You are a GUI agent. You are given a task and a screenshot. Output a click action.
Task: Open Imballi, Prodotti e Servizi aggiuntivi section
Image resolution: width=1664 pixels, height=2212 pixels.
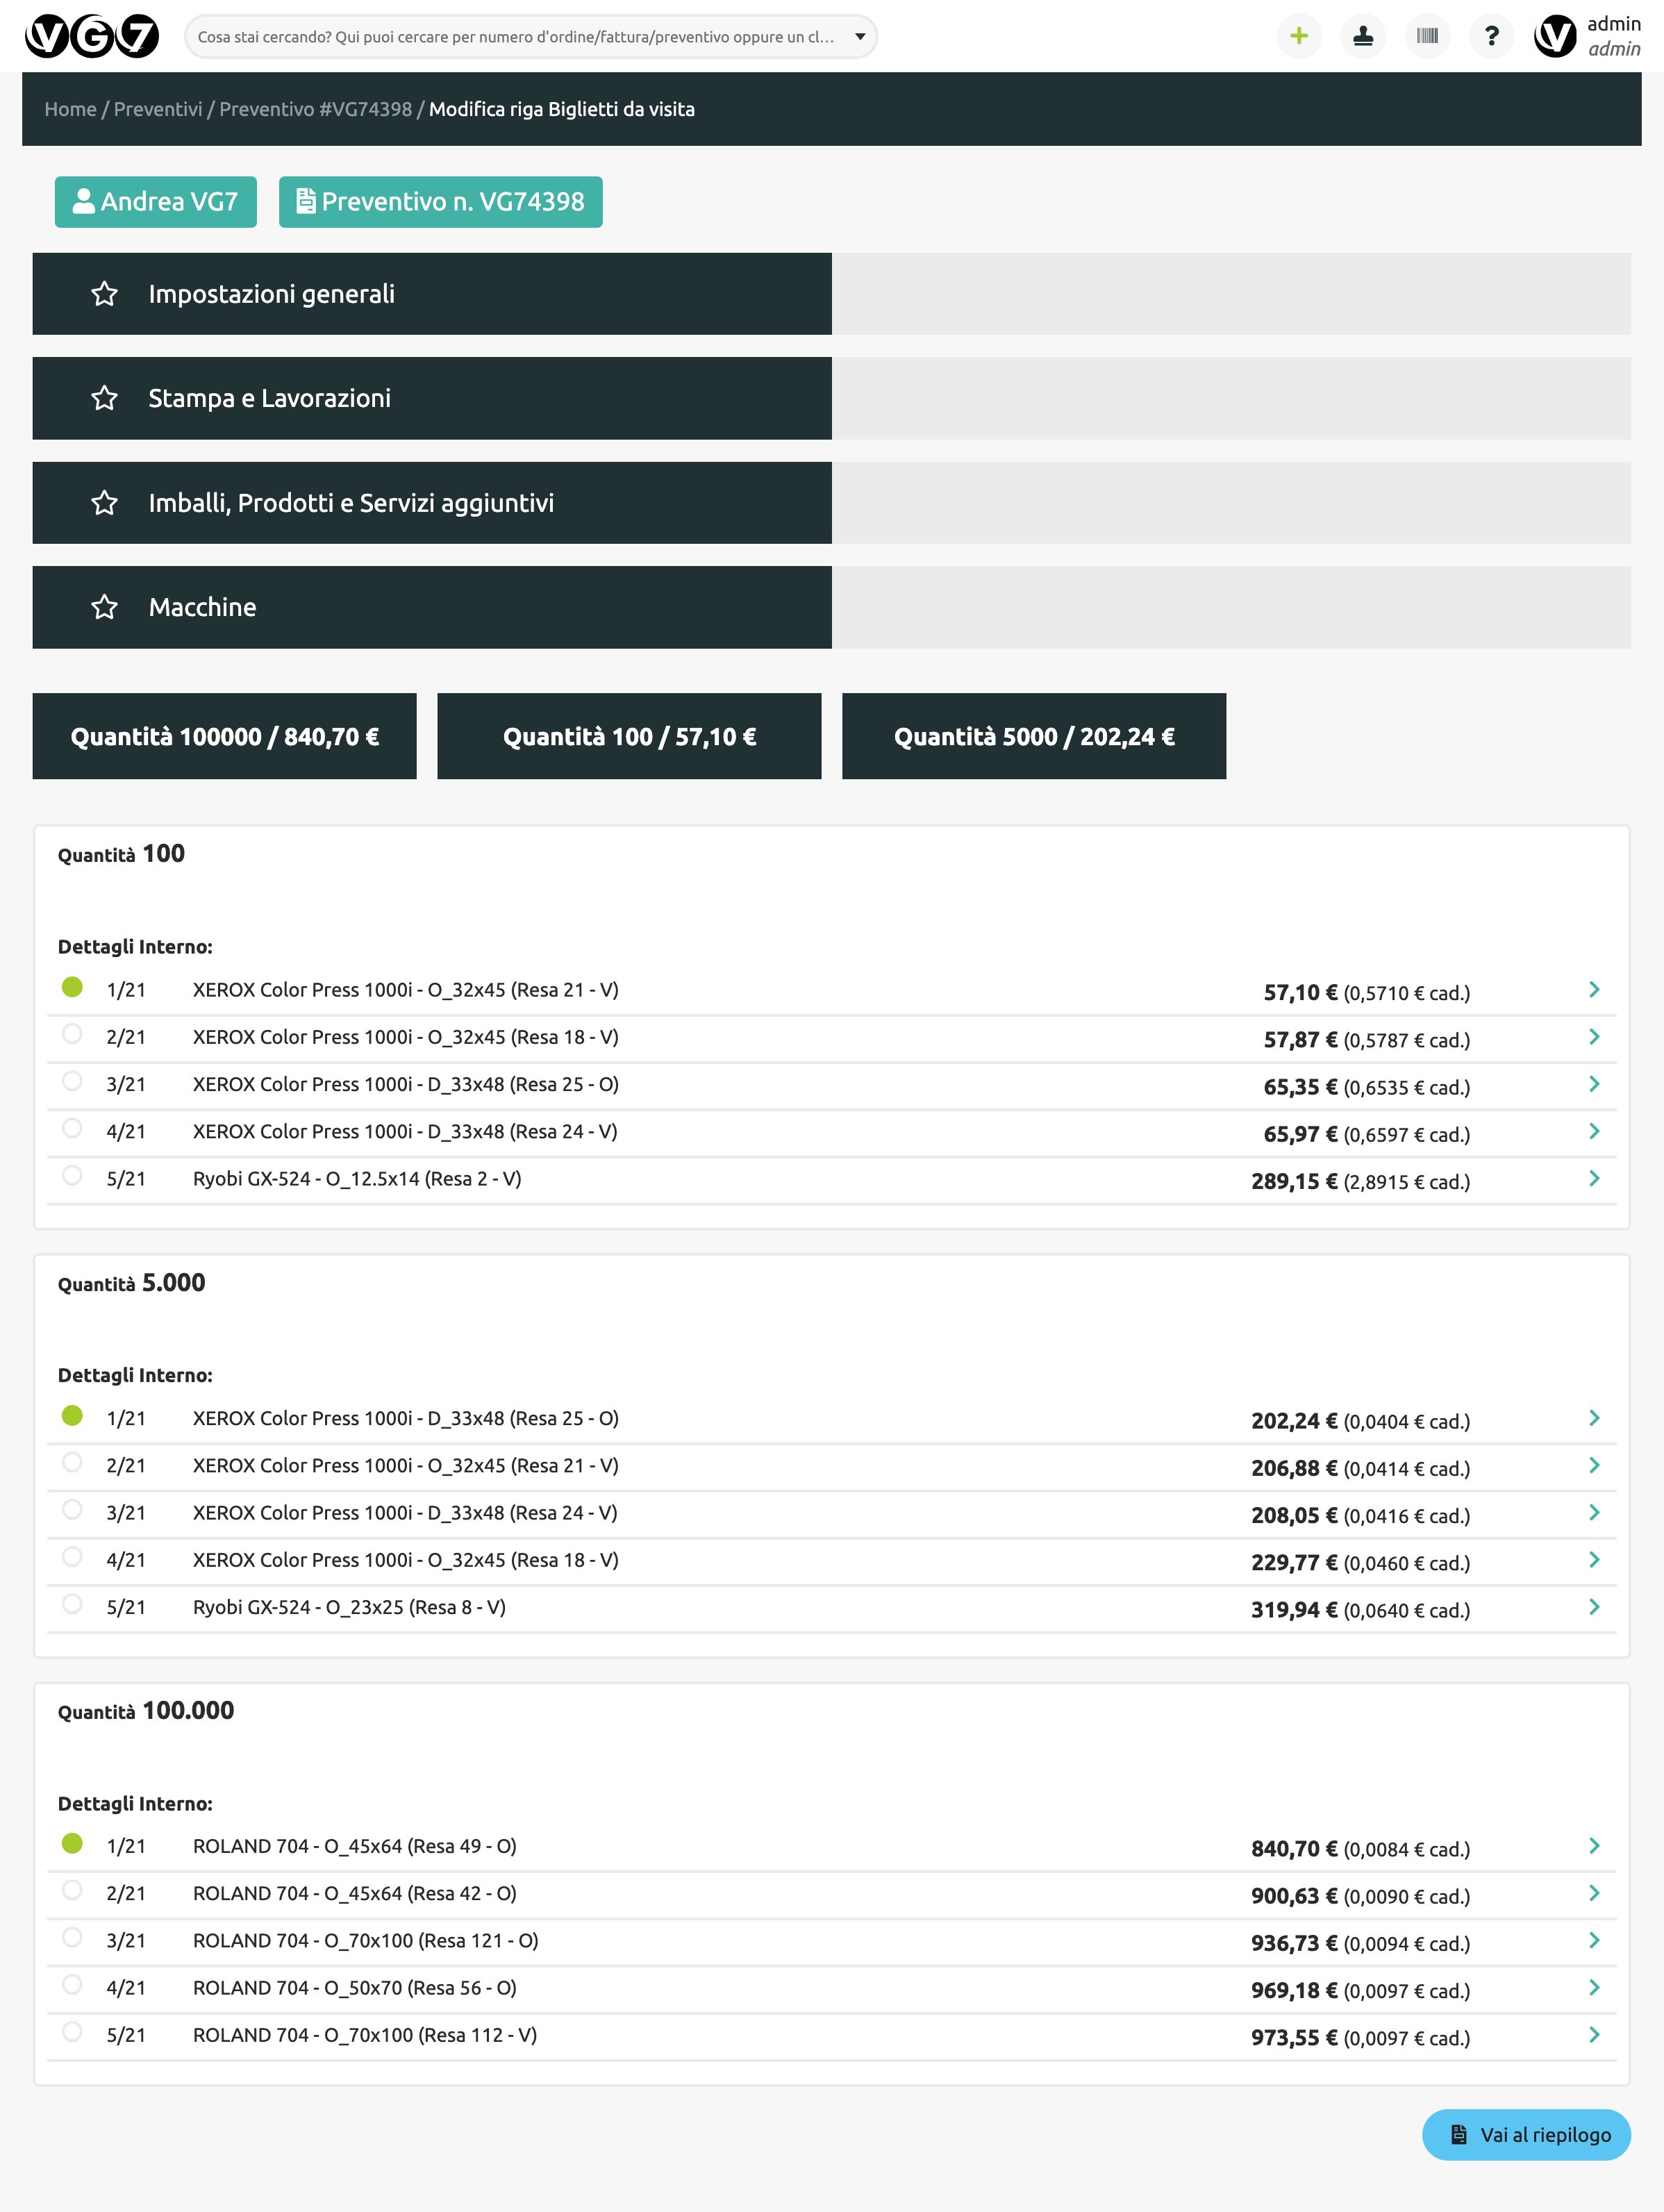coord(432,503)
